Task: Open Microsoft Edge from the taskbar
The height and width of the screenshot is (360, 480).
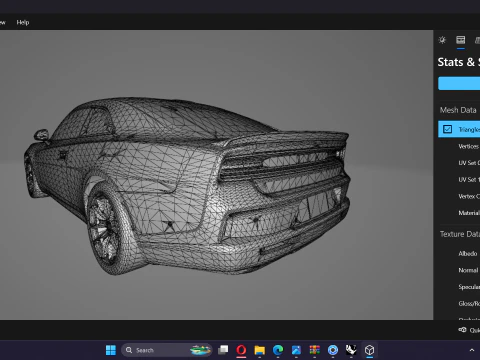Action: (x=278, y=350)
